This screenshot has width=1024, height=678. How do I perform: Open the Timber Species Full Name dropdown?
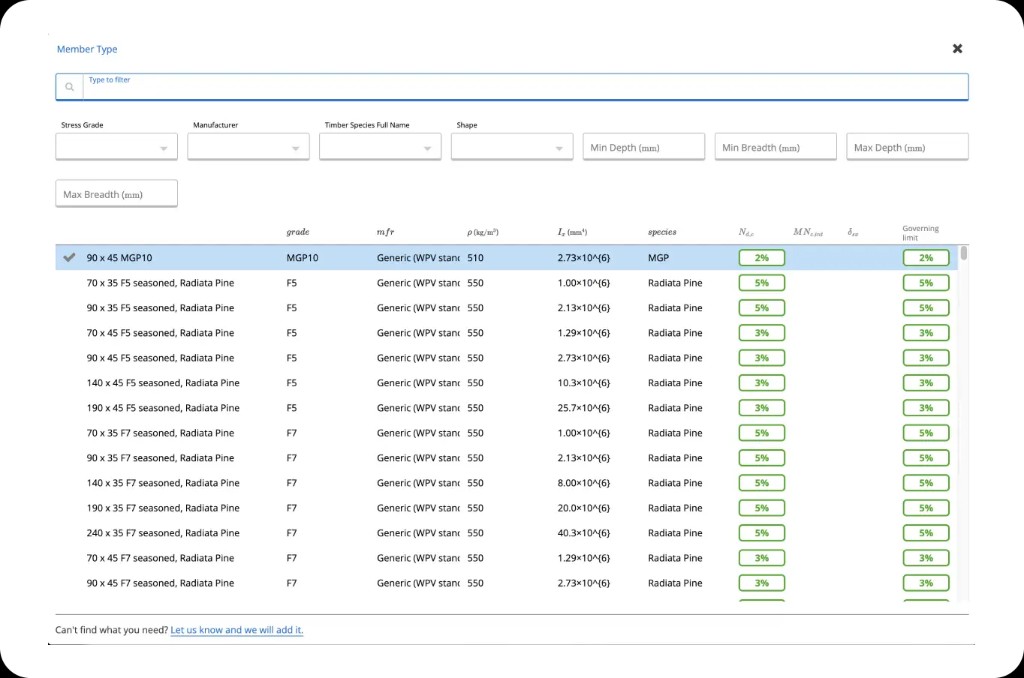(x=380, y=146)
